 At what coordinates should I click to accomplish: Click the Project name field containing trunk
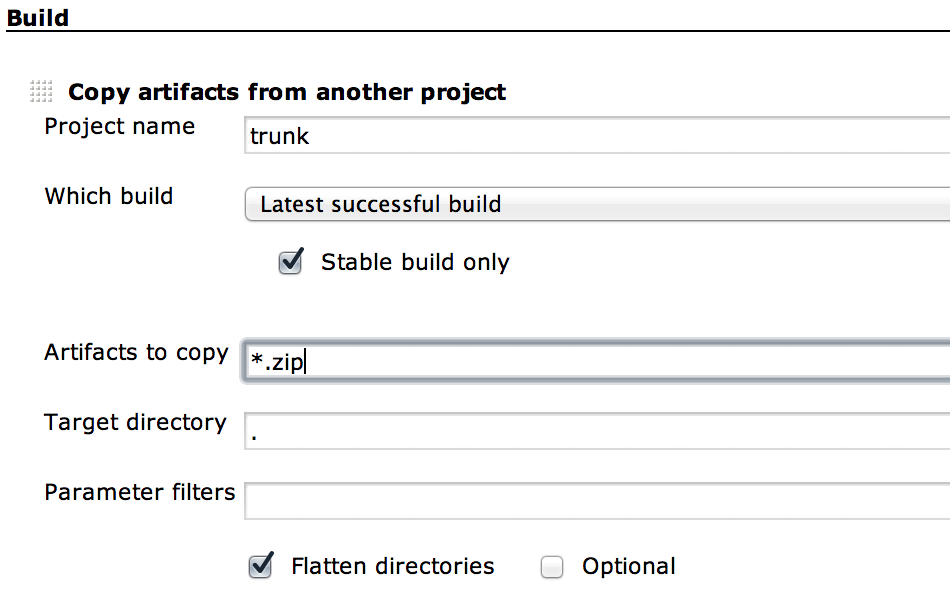(x=596, y=136)
